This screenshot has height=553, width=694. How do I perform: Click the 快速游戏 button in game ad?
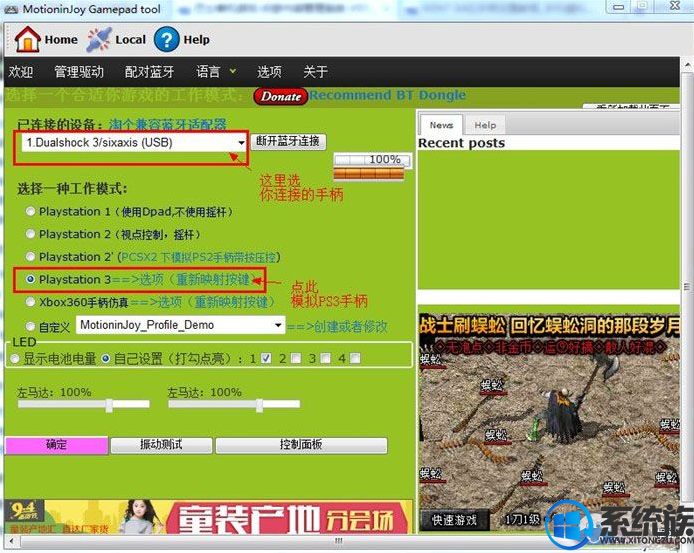(454, 520)
